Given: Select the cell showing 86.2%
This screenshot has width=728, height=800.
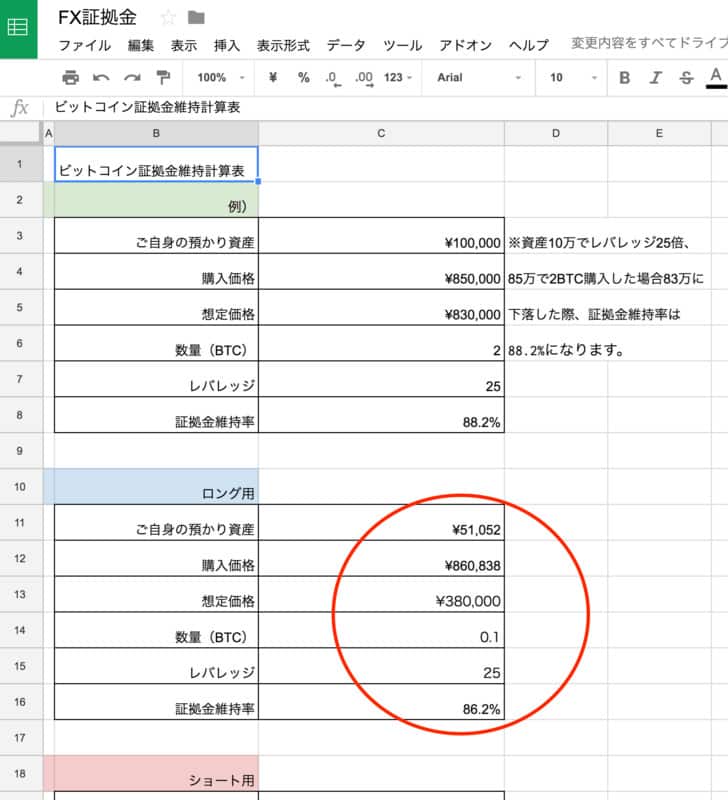Looking at the screenshot, I should 381,702.
